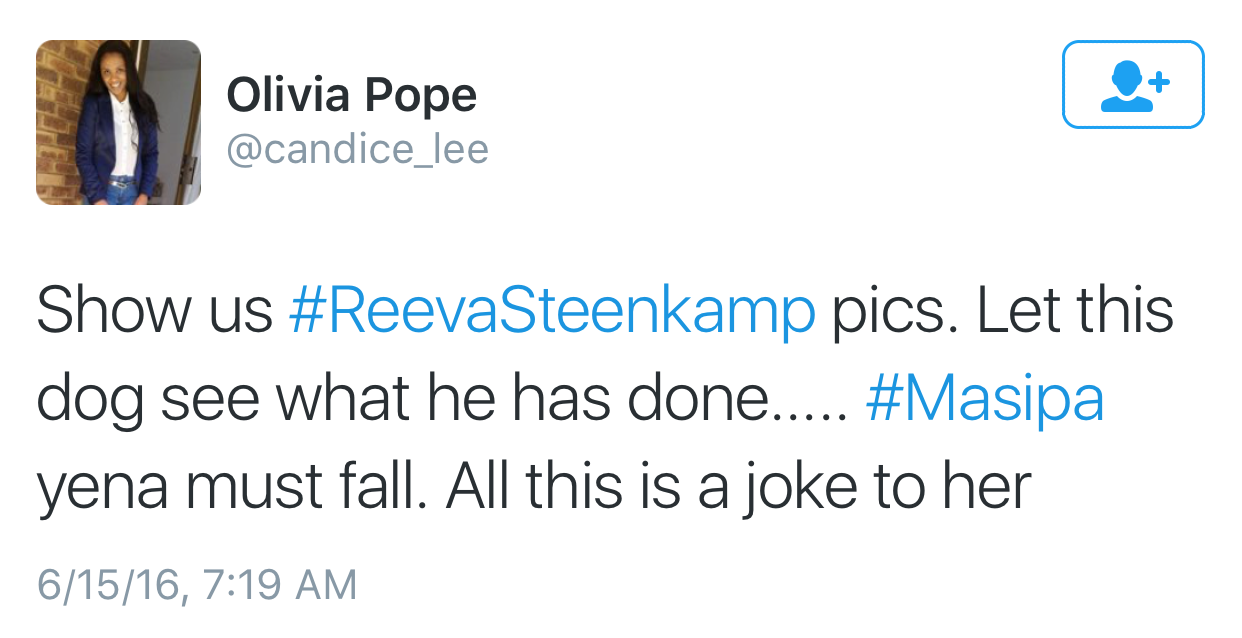This screenshot has height=638, width=1242.
Task: Open the #ReevaSteenkamp hashtag
Action: 551,310
